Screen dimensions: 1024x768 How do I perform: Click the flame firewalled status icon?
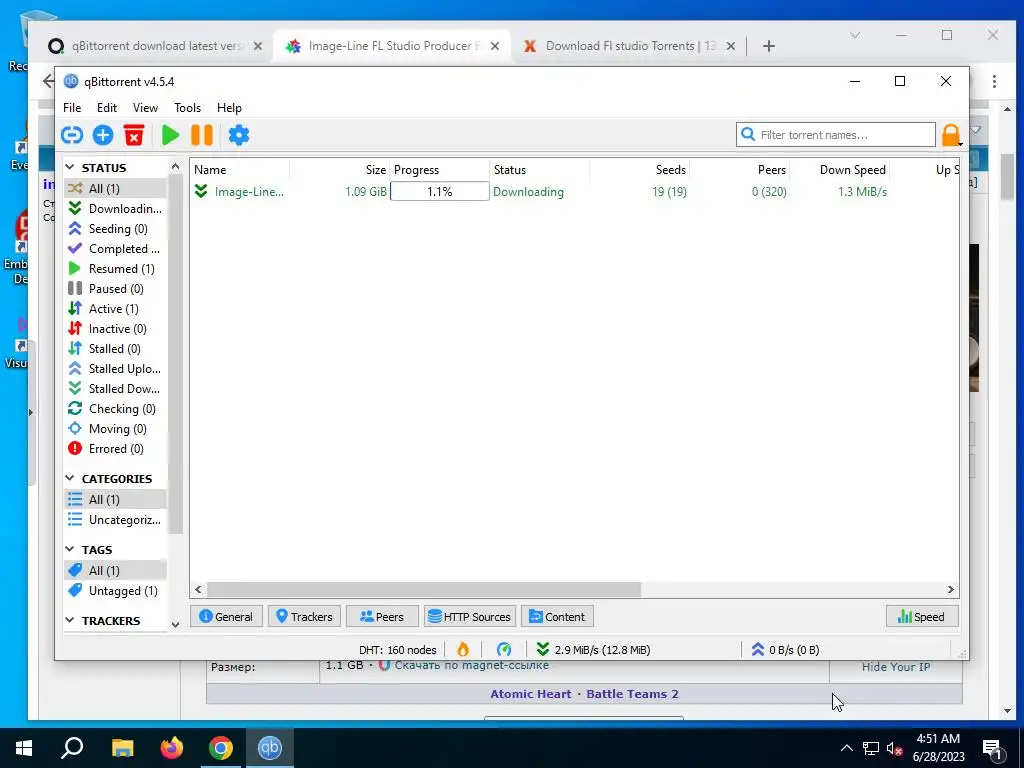pyautogui.click(x=463, y=649)
